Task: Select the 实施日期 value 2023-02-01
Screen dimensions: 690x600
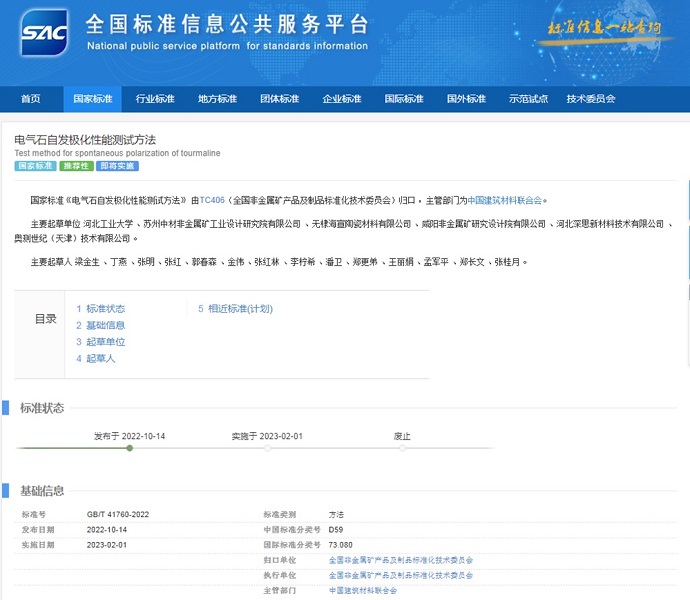Action: (x=107, y=545)
